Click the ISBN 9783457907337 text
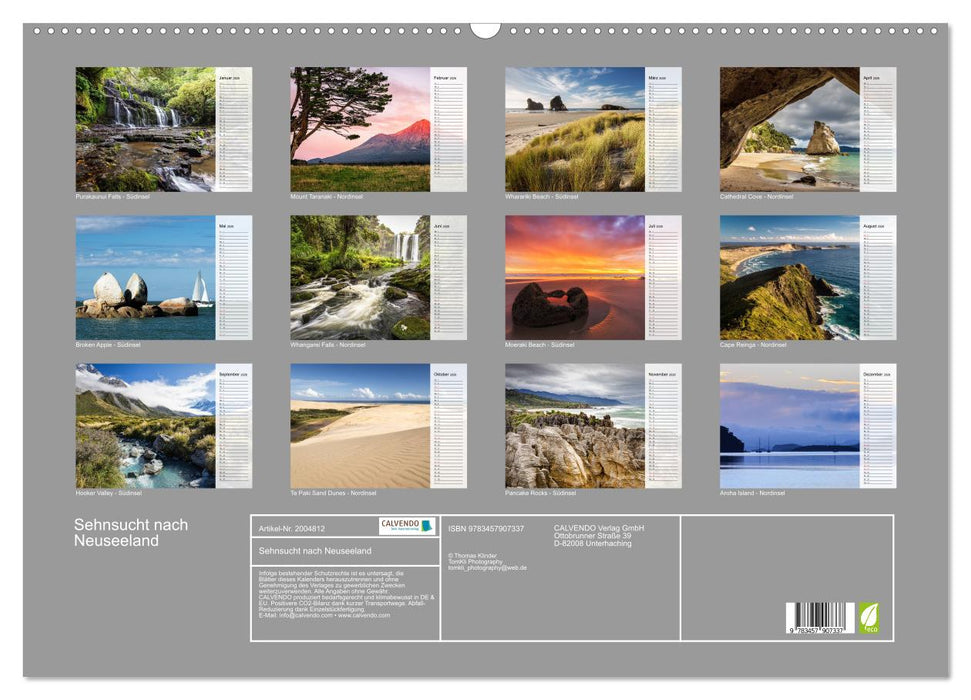The image size is (971, 700). pyautogui.click(x=486, y=528)
